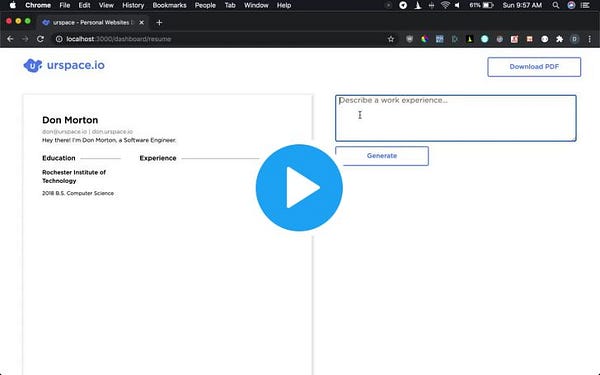600x375 pixels.
Task: Click the 'Education' section heading
Action: [59, 158]
